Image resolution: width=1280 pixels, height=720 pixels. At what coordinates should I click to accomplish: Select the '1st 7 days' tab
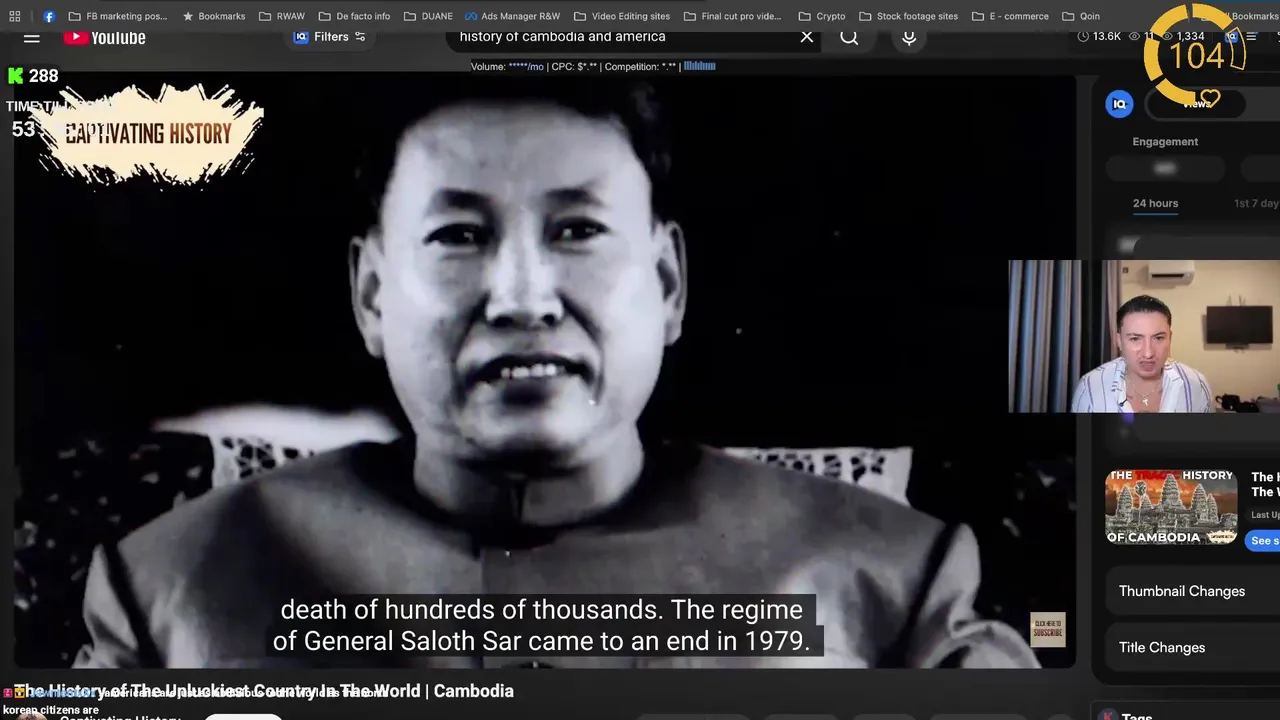1256,203
